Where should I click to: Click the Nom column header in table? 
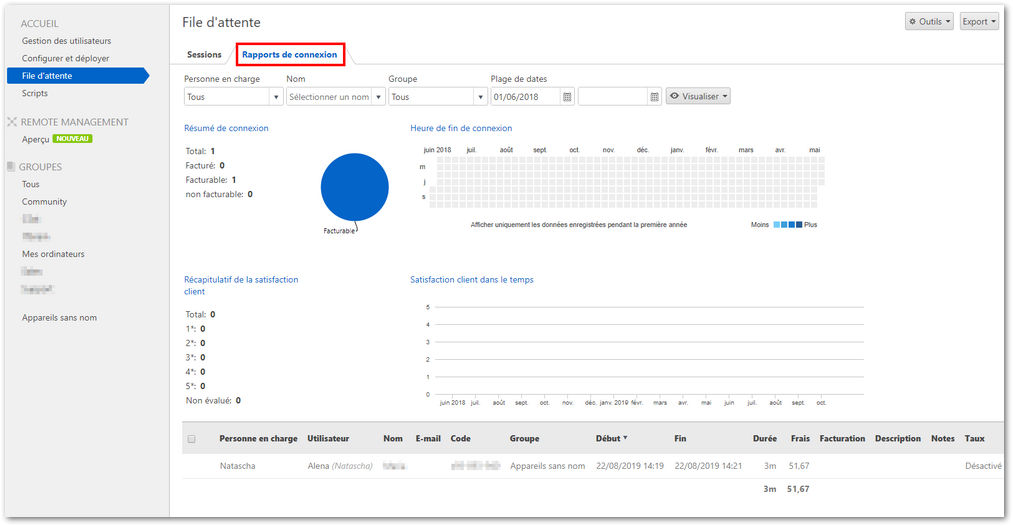pos(393,438)
